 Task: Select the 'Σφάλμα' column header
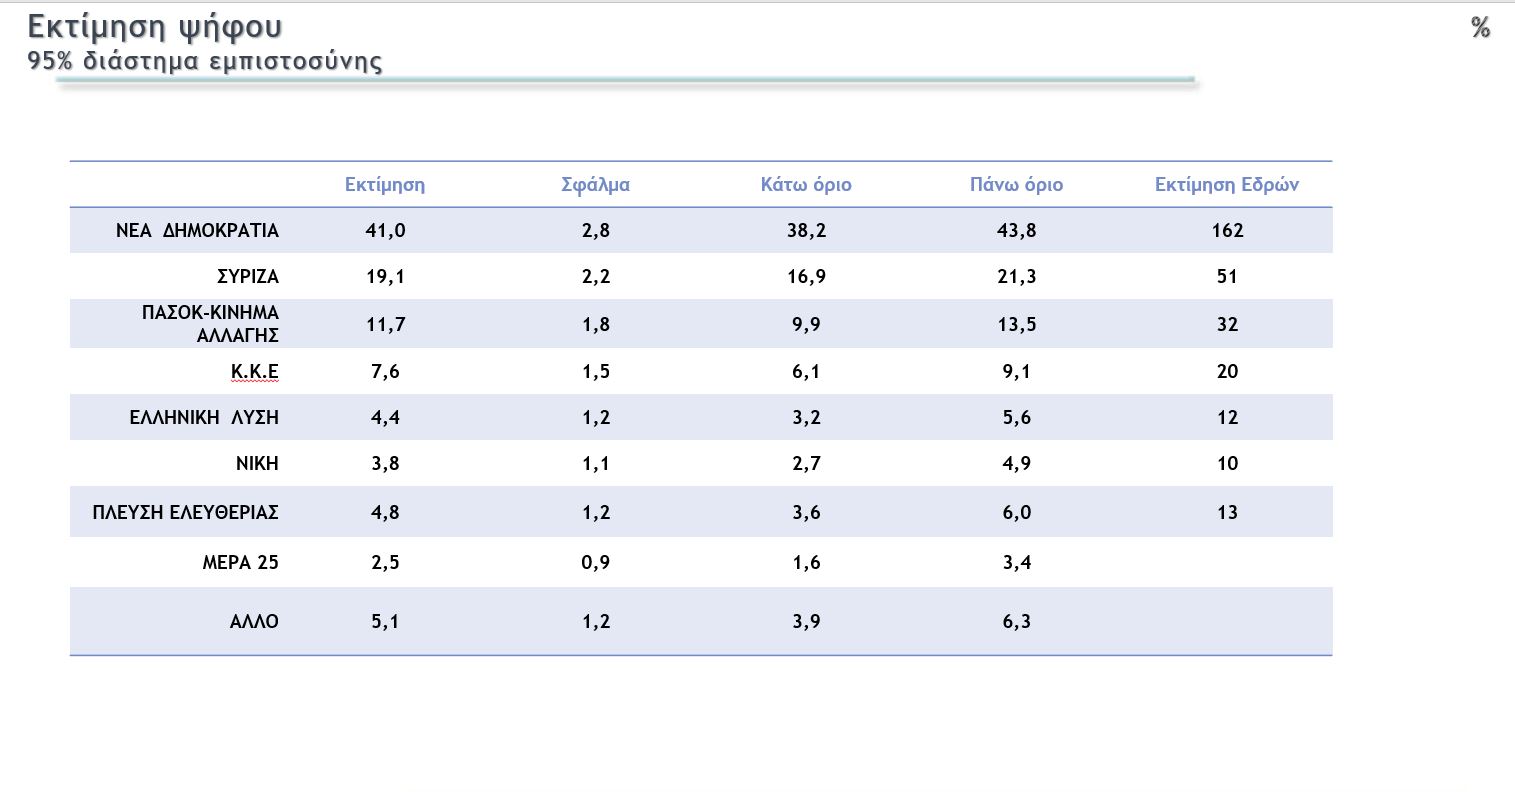click(595, 185)
